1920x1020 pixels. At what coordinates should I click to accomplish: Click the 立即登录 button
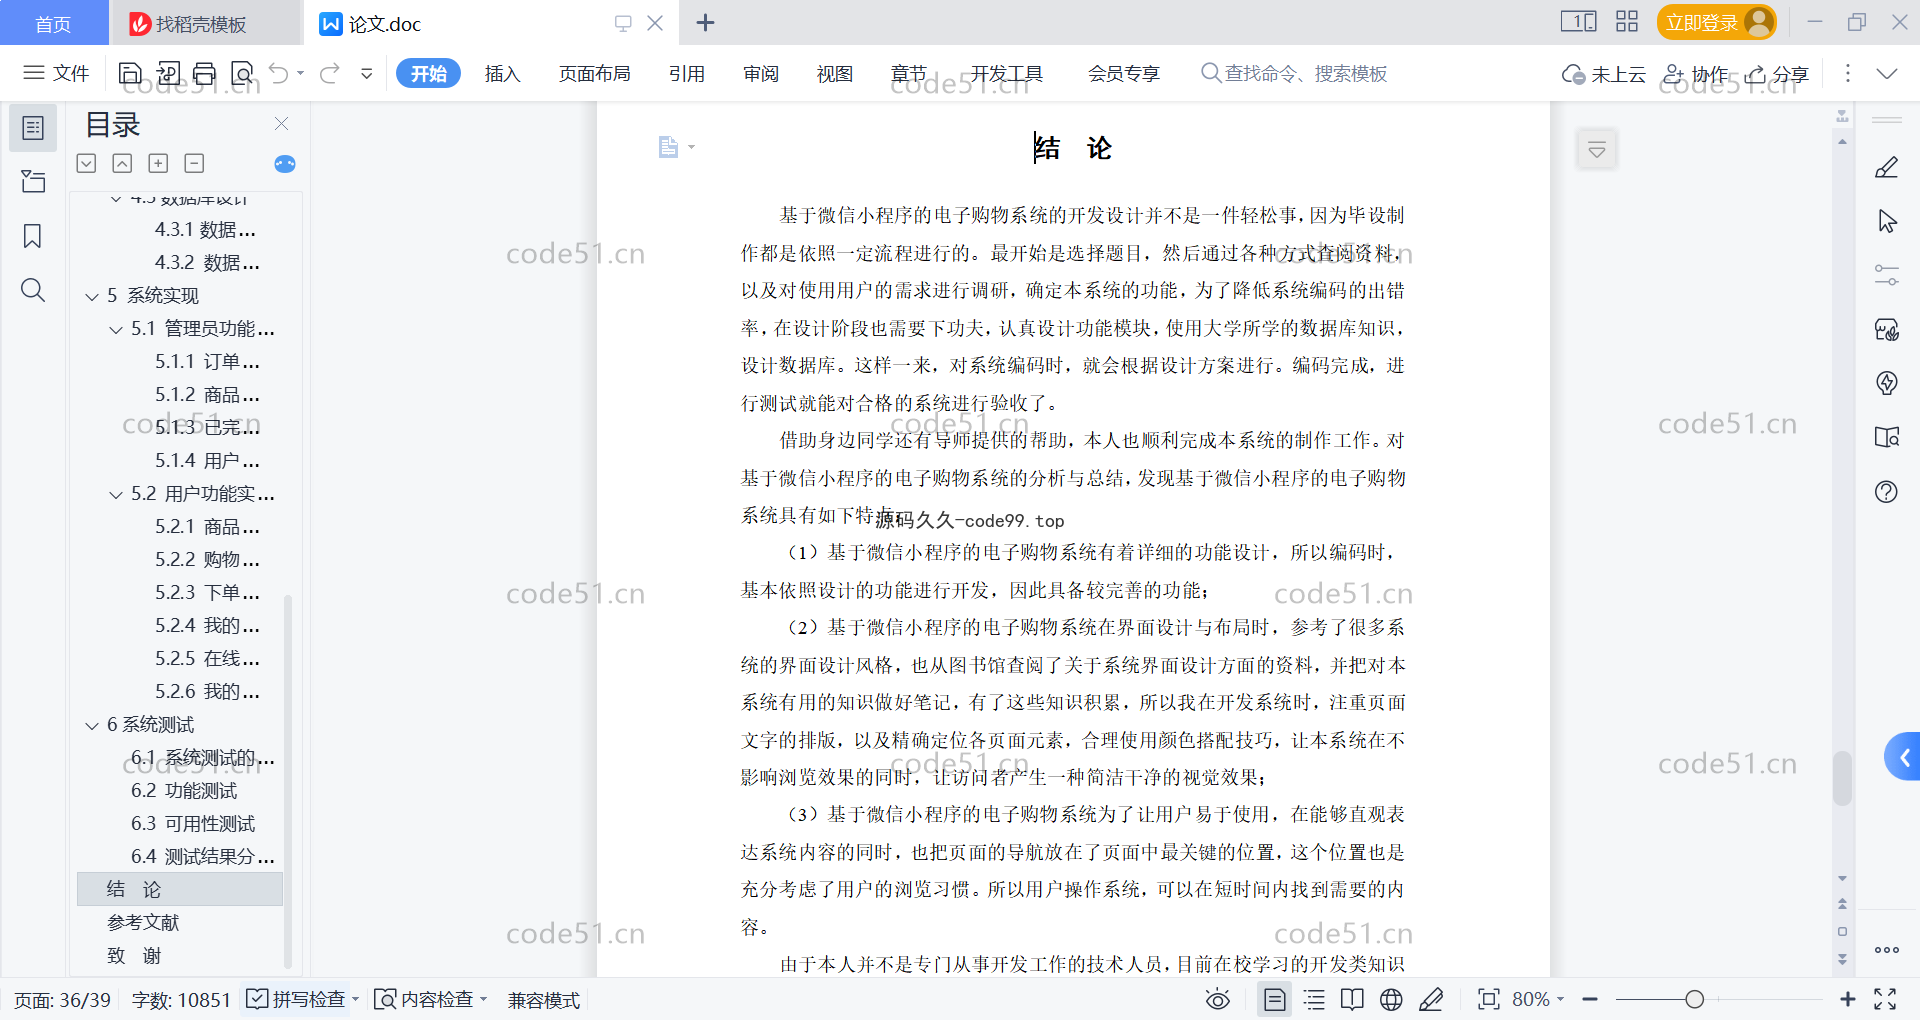click(x=1716, y=22)
